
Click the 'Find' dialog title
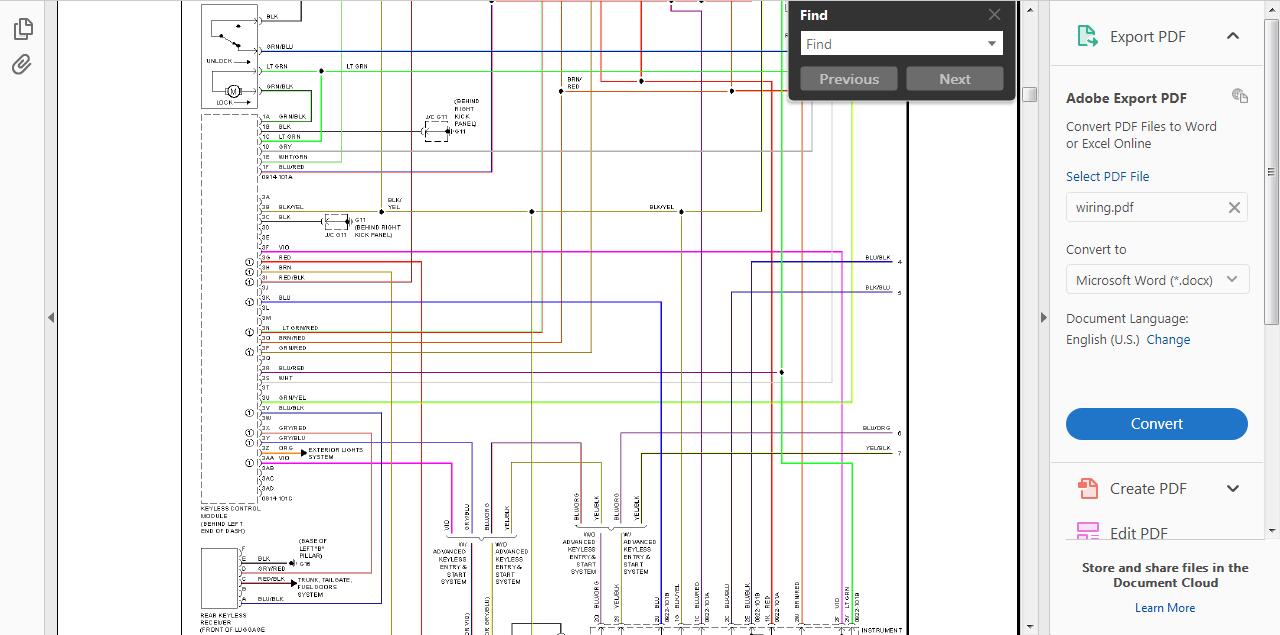[x=814, y=15]
